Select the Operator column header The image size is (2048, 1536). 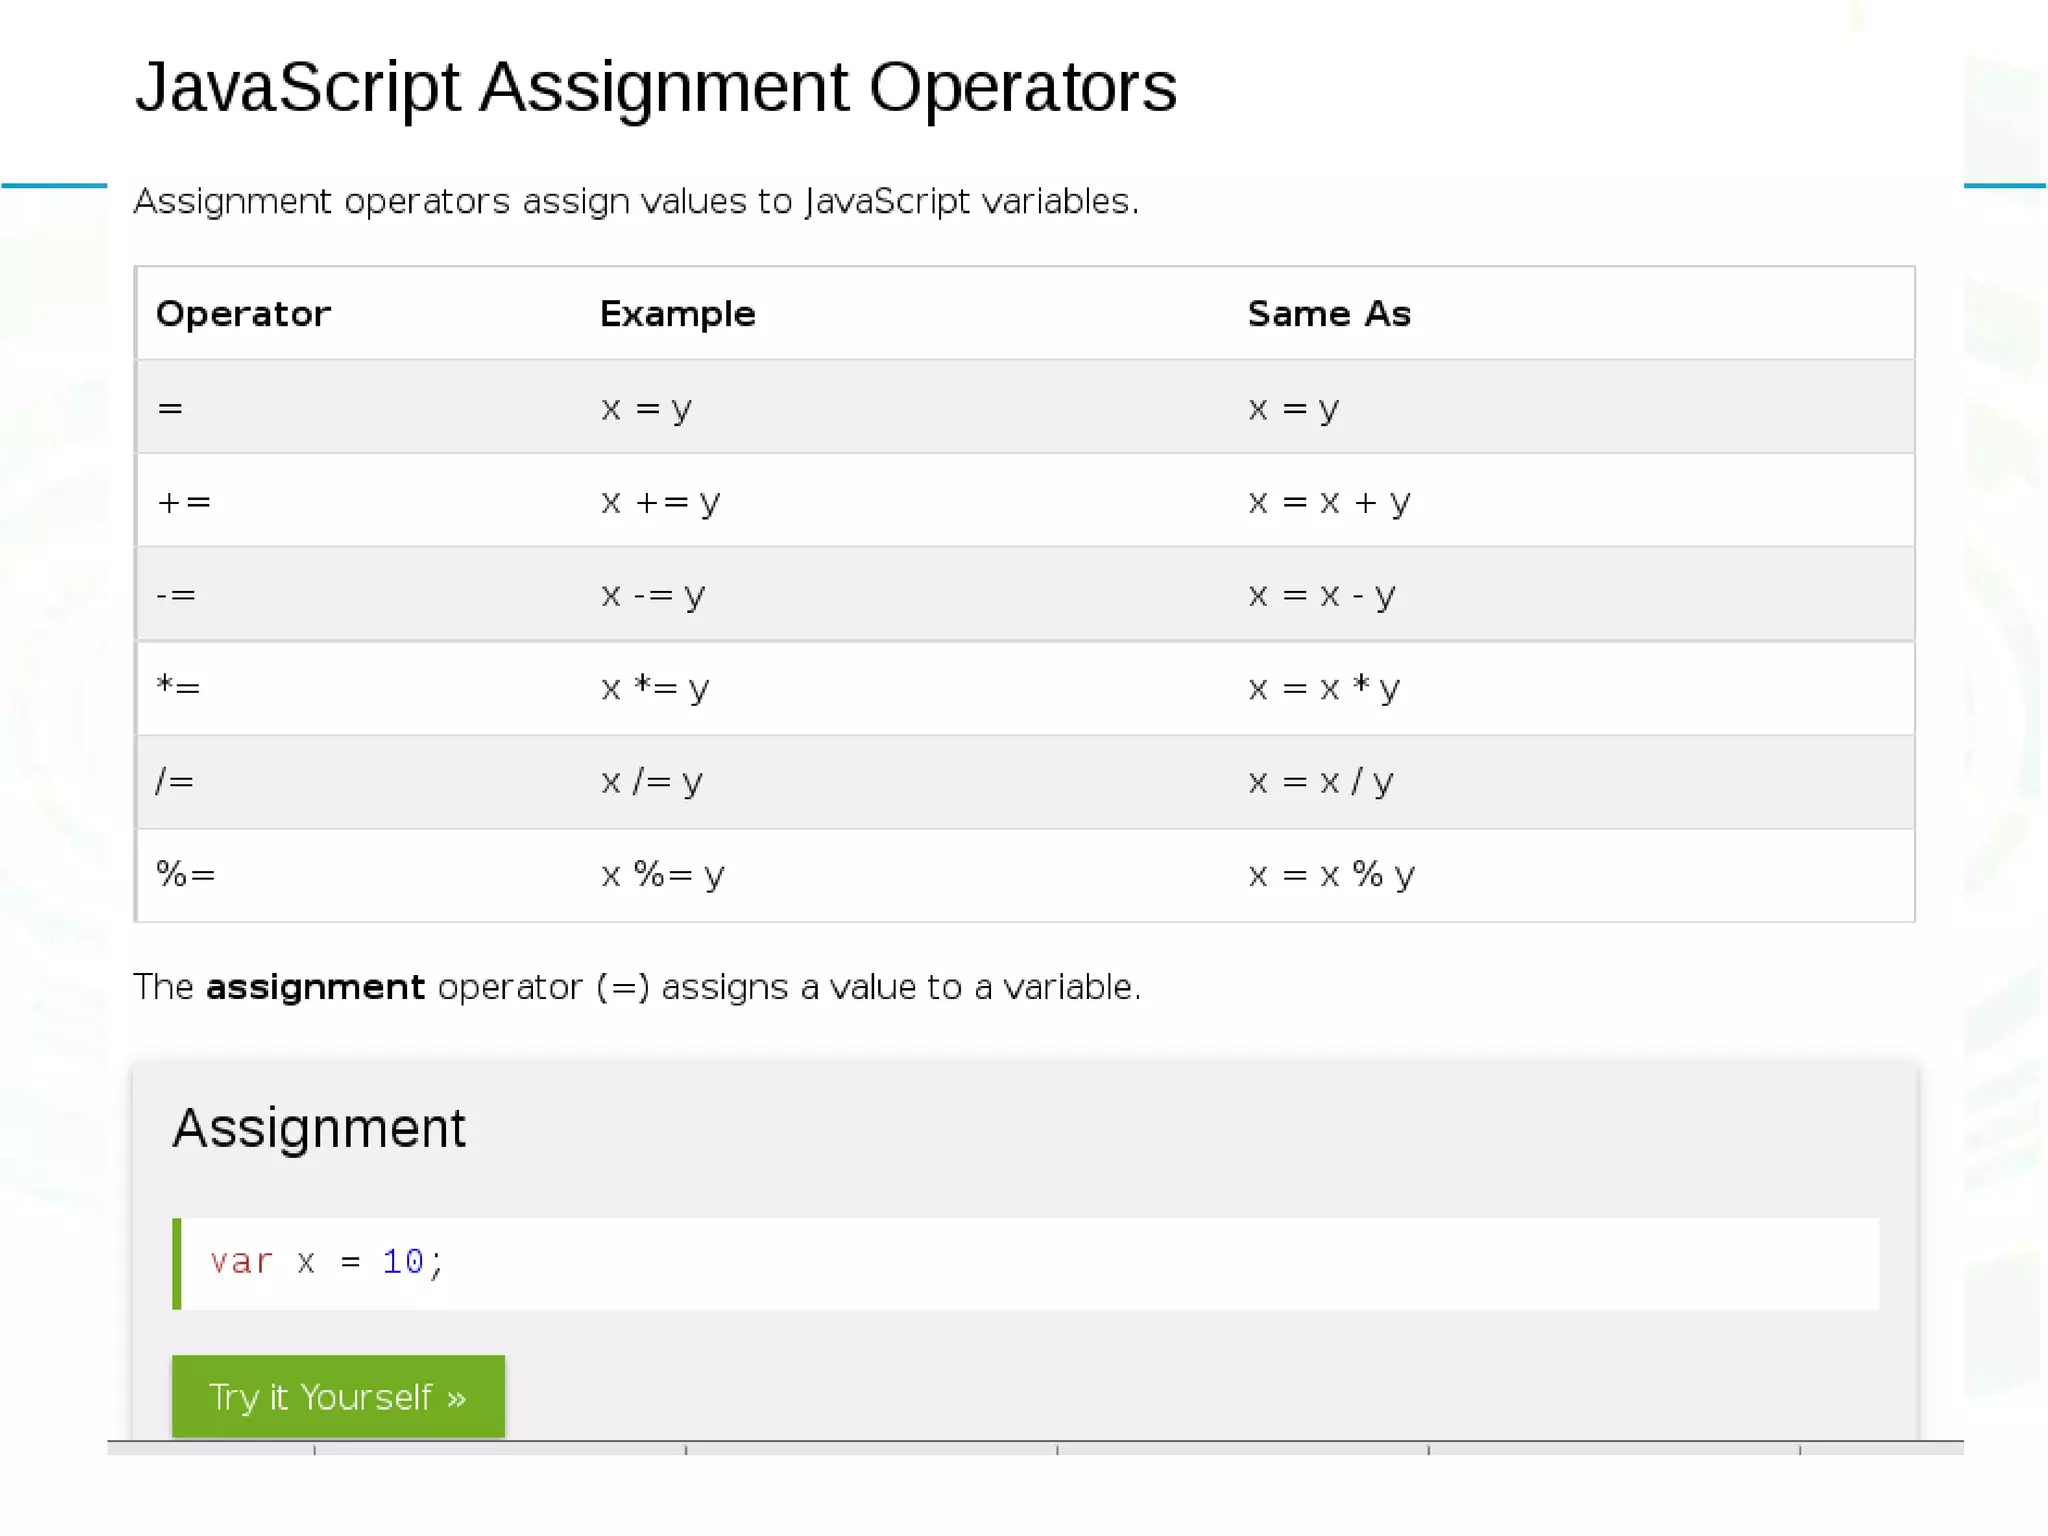(x=243, y=314)
